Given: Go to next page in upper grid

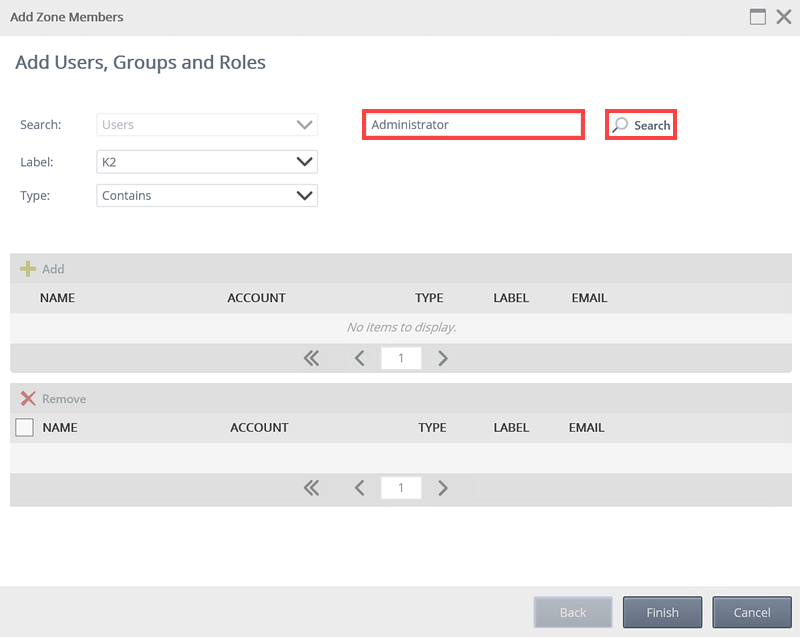Looking at the screenshot, I should (443, 358).
